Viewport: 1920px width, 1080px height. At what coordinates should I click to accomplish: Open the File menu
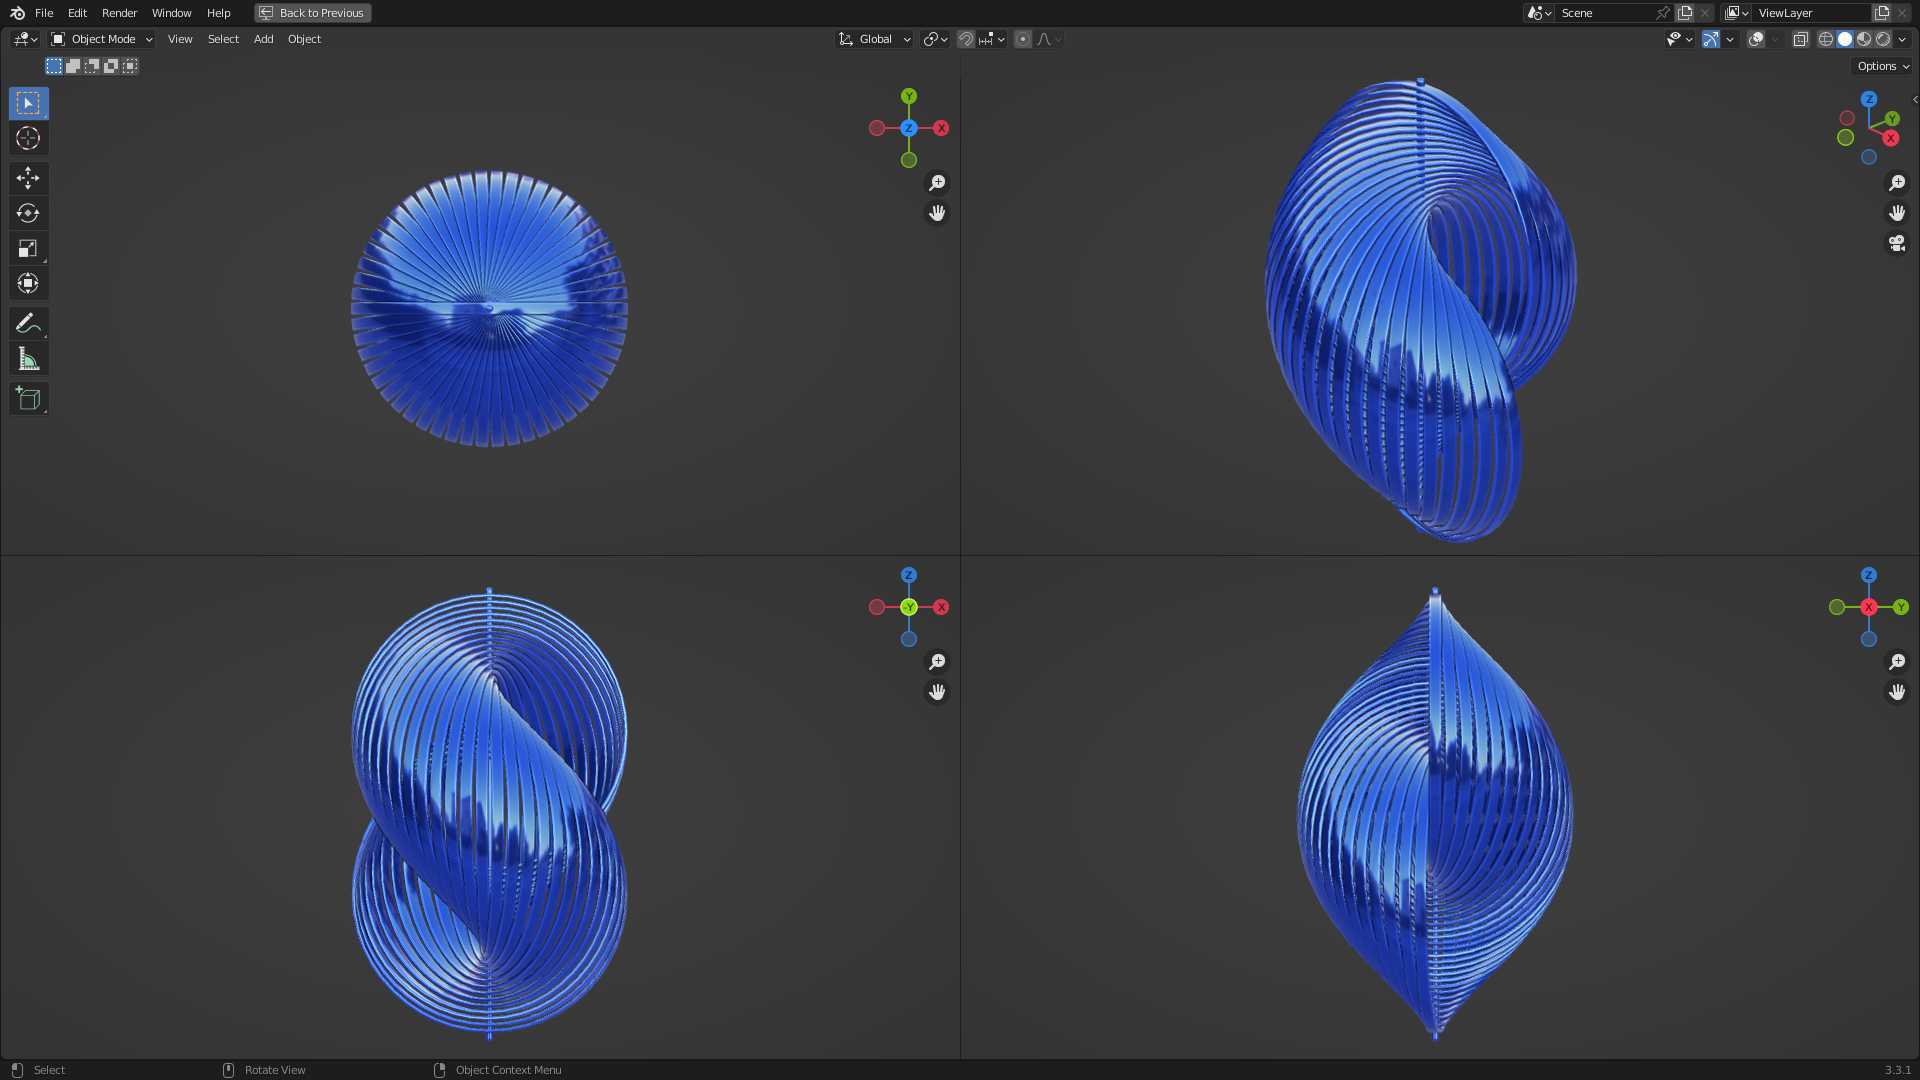44,13
